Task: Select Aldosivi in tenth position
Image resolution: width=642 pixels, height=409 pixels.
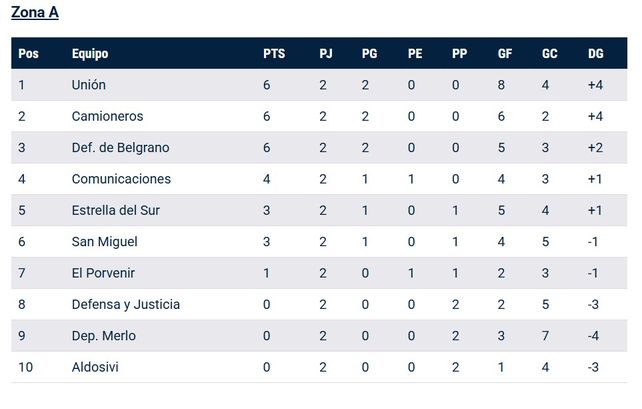Action: click(x=95, y=367)
